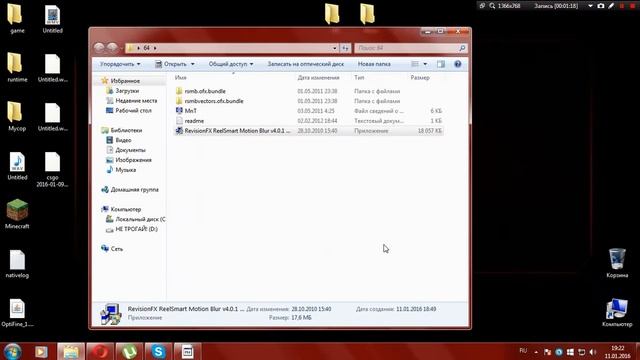Click Записать на оптический диск
The image size is (640, 360).
305,64
